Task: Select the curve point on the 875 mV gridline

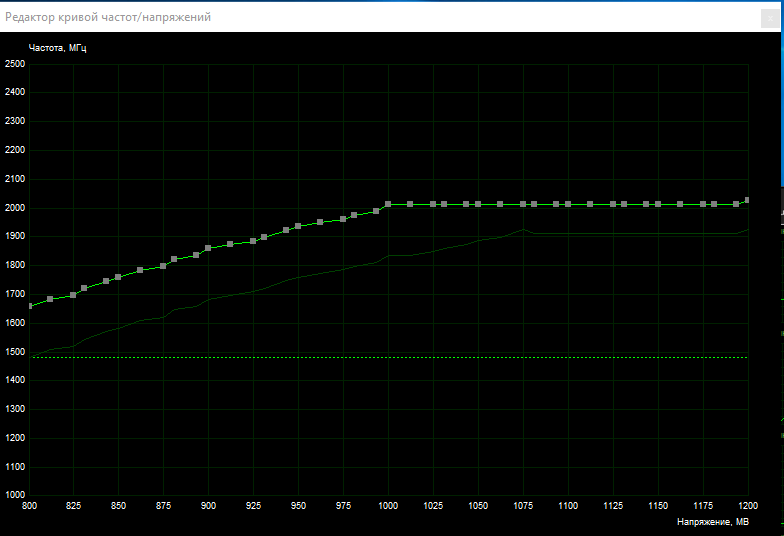Action: [x=163, y=266]
